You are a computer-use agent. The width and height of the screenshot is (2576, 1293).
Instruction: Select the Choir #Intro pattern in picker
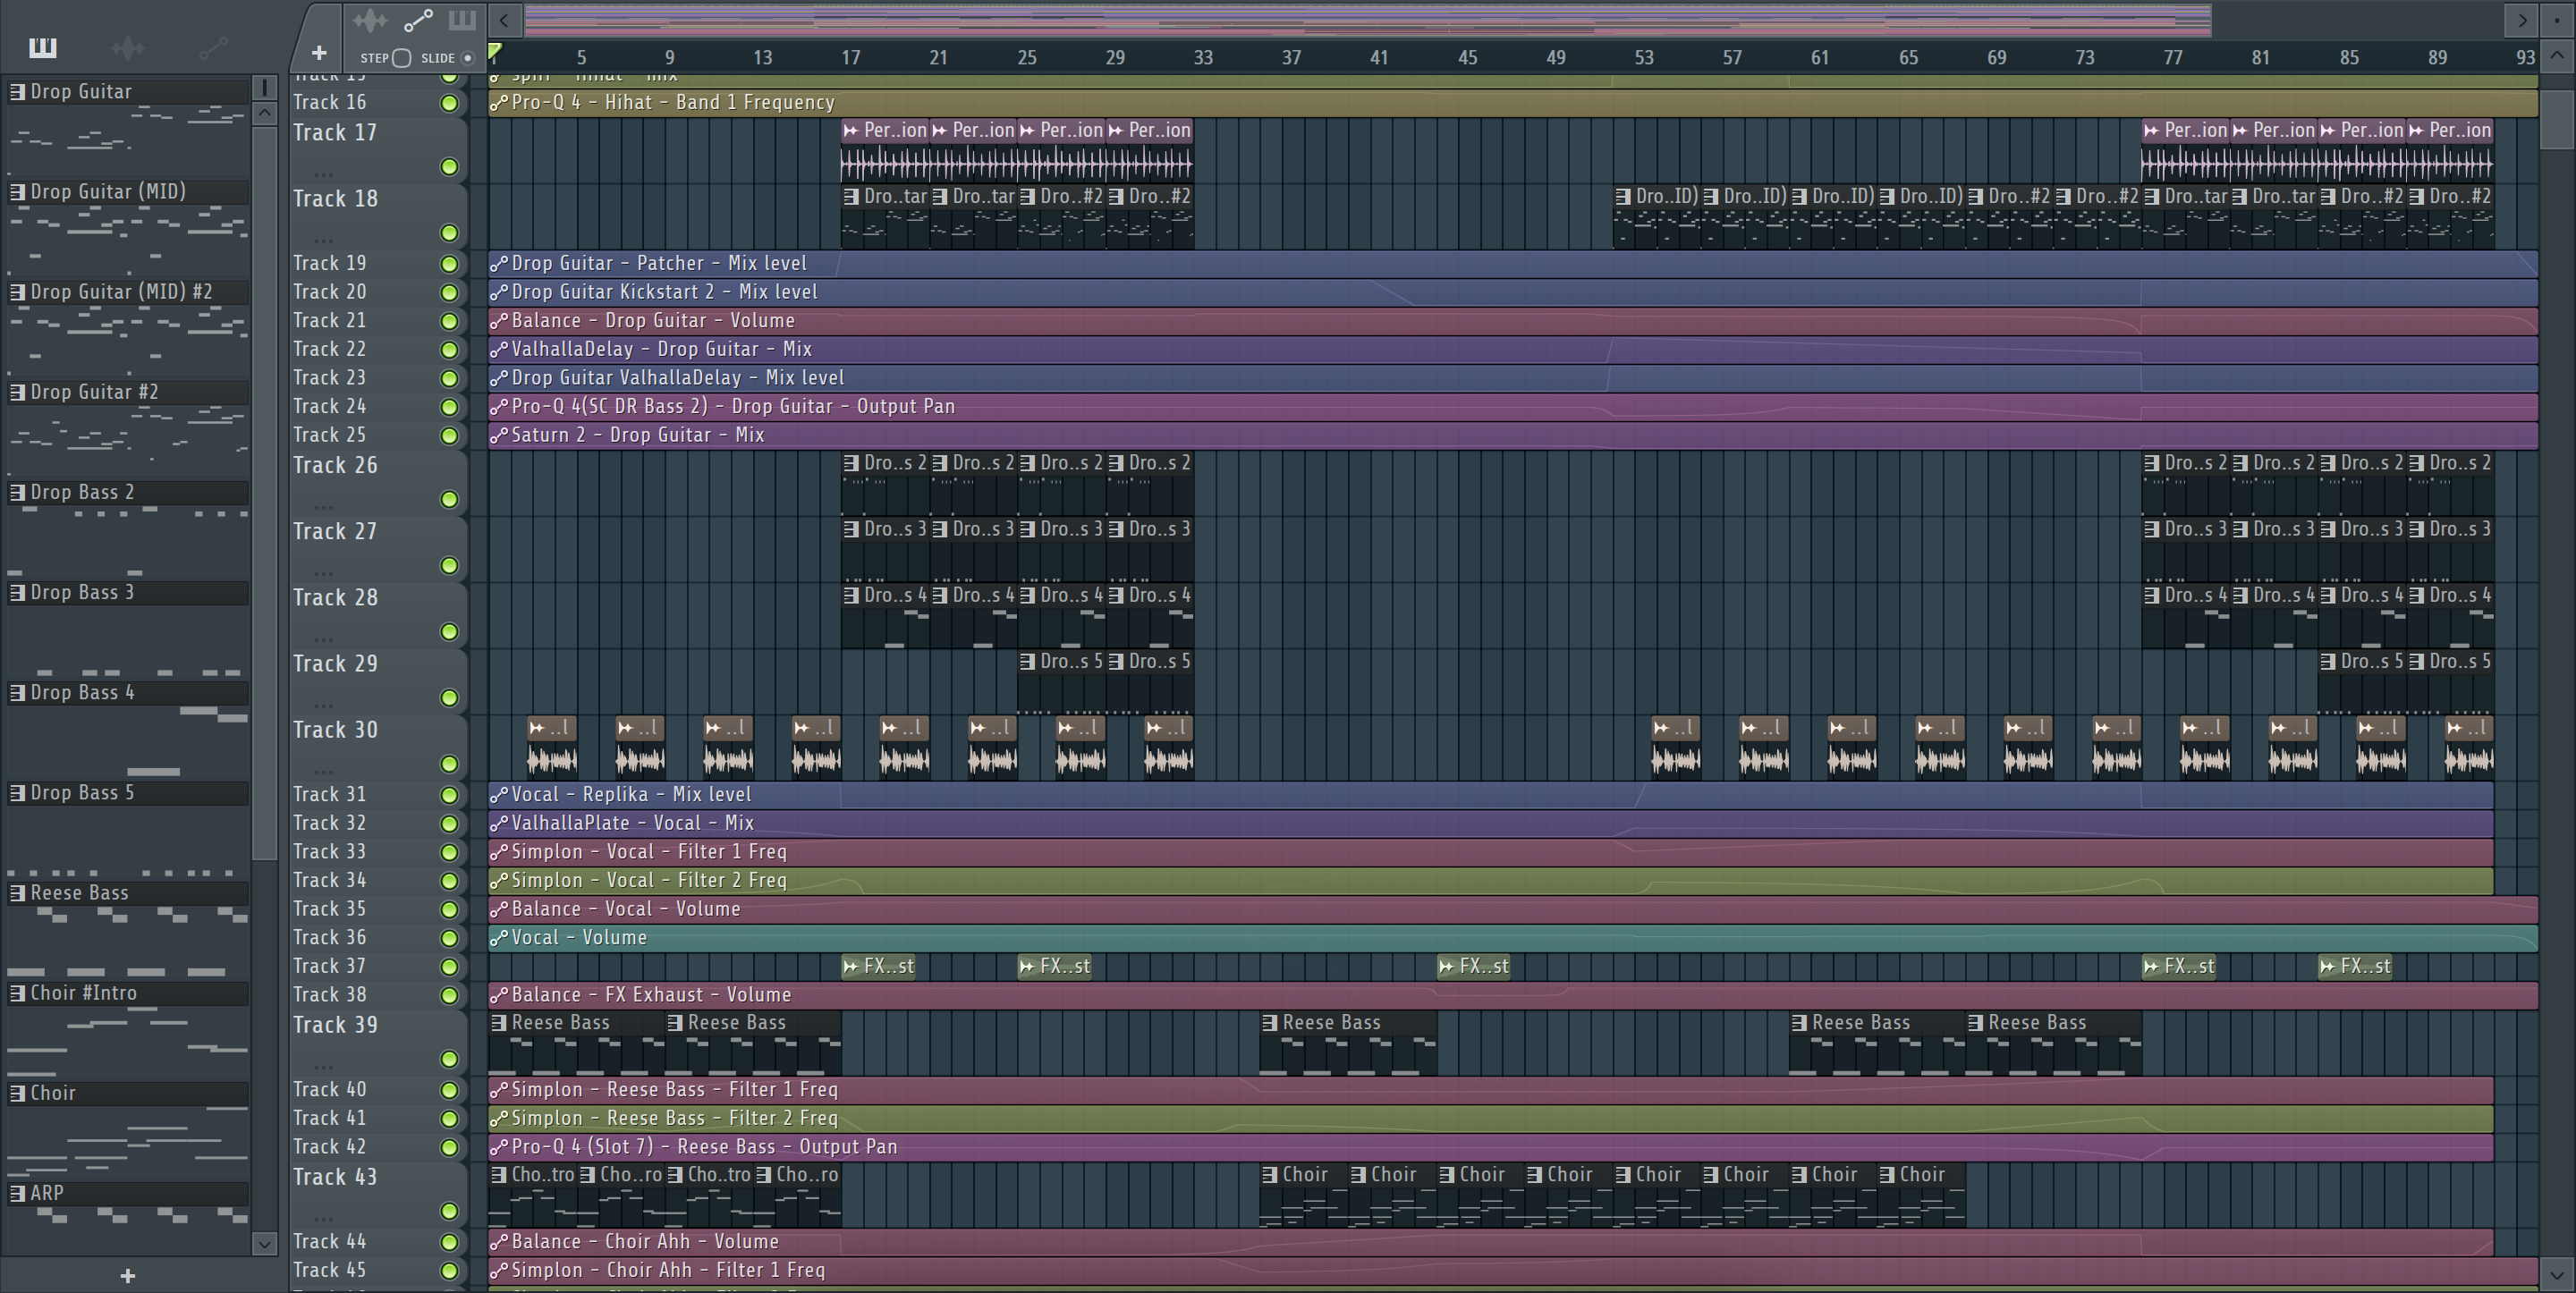(84, 993)
